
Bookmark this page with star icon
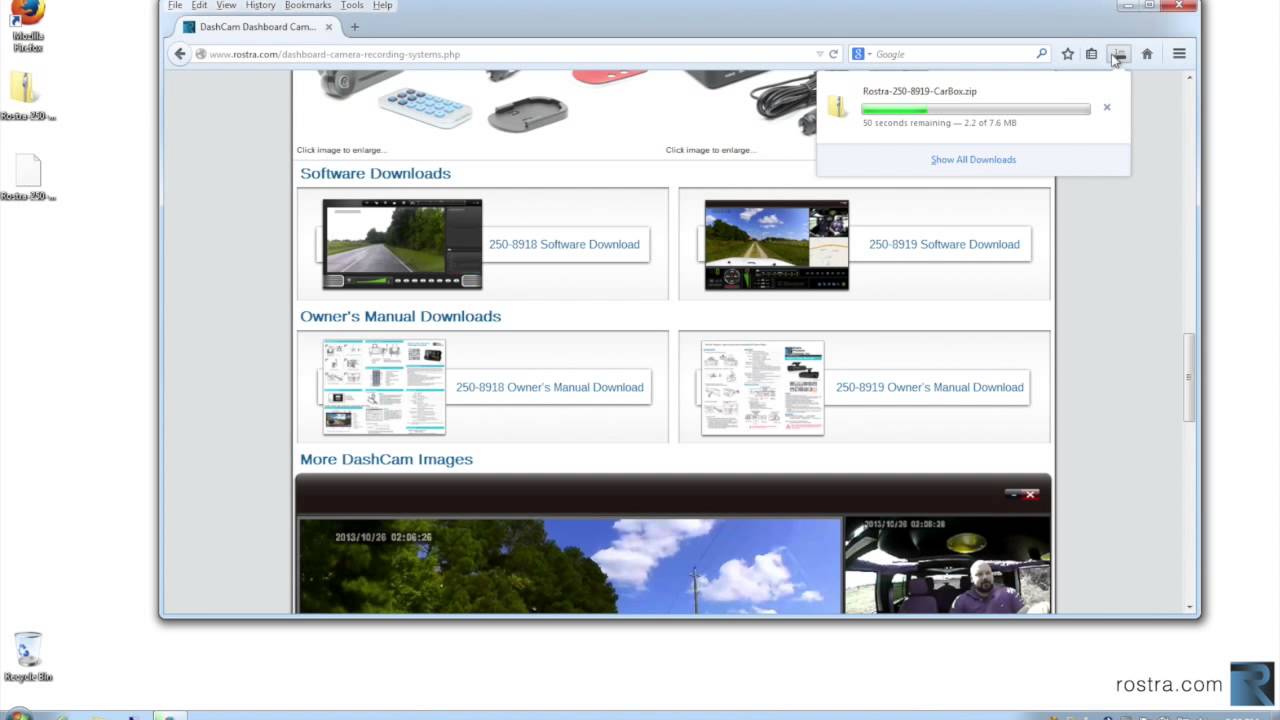tap(1068, 54)
